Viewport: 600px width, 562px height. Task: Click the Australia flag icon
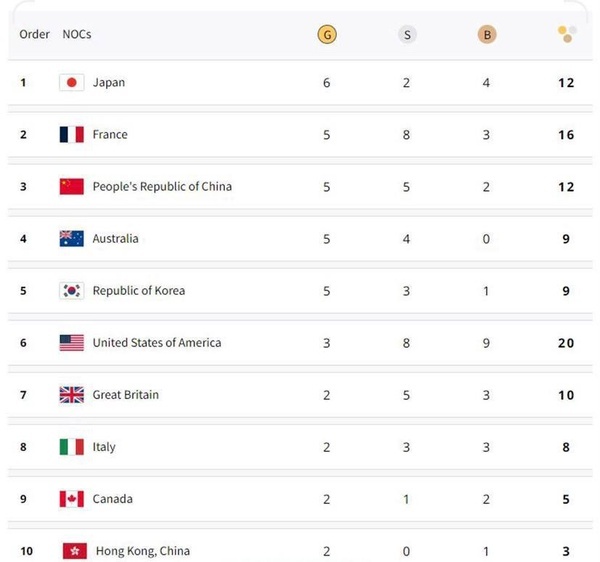coord(71,239)
